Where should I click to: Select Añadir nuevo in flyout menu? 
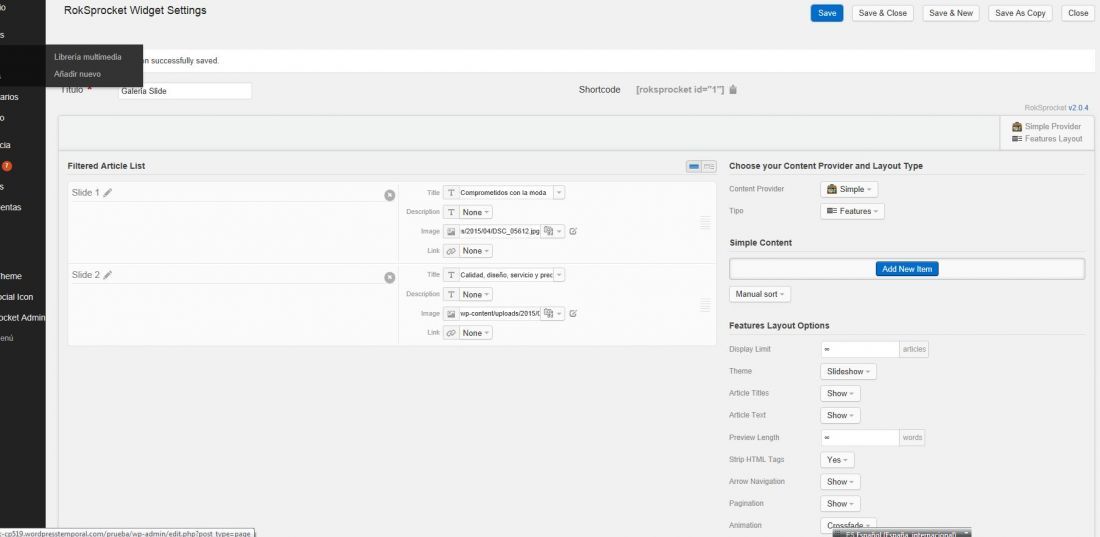(x=77, y=74)
